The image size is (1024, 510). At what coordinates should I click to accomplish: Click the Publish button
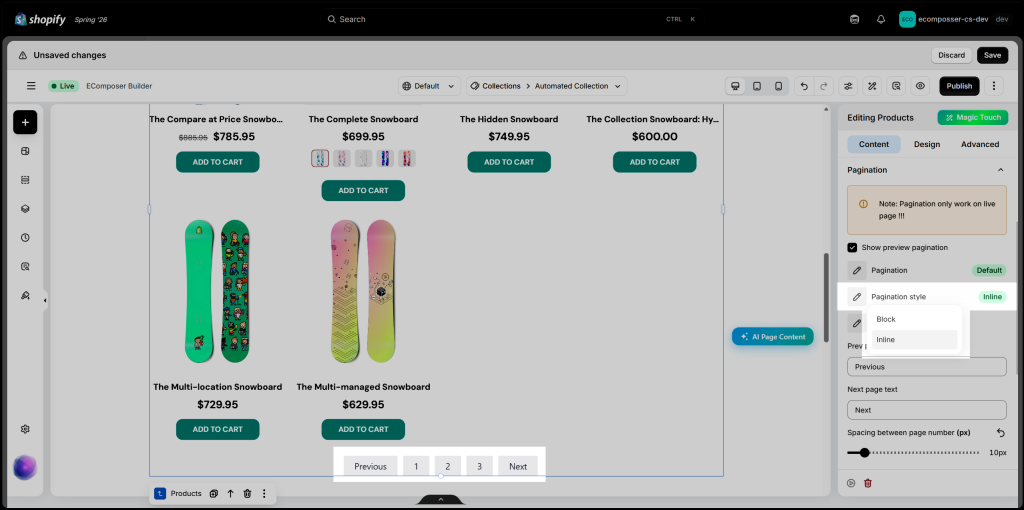[959, 86]
